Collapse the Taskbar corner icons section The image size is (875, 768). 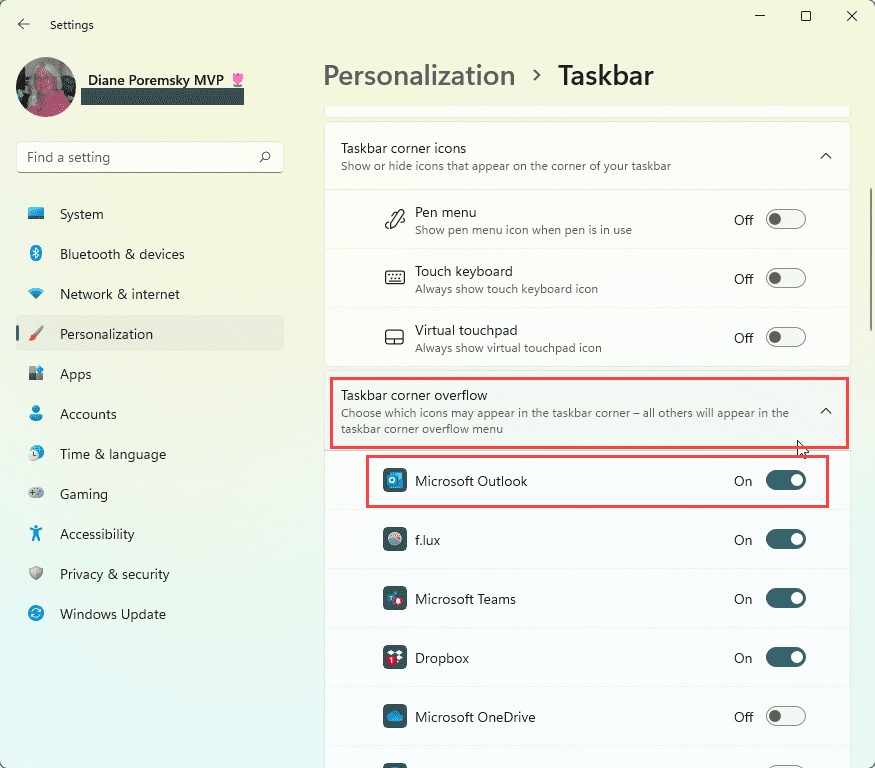[x=826, y=156]
